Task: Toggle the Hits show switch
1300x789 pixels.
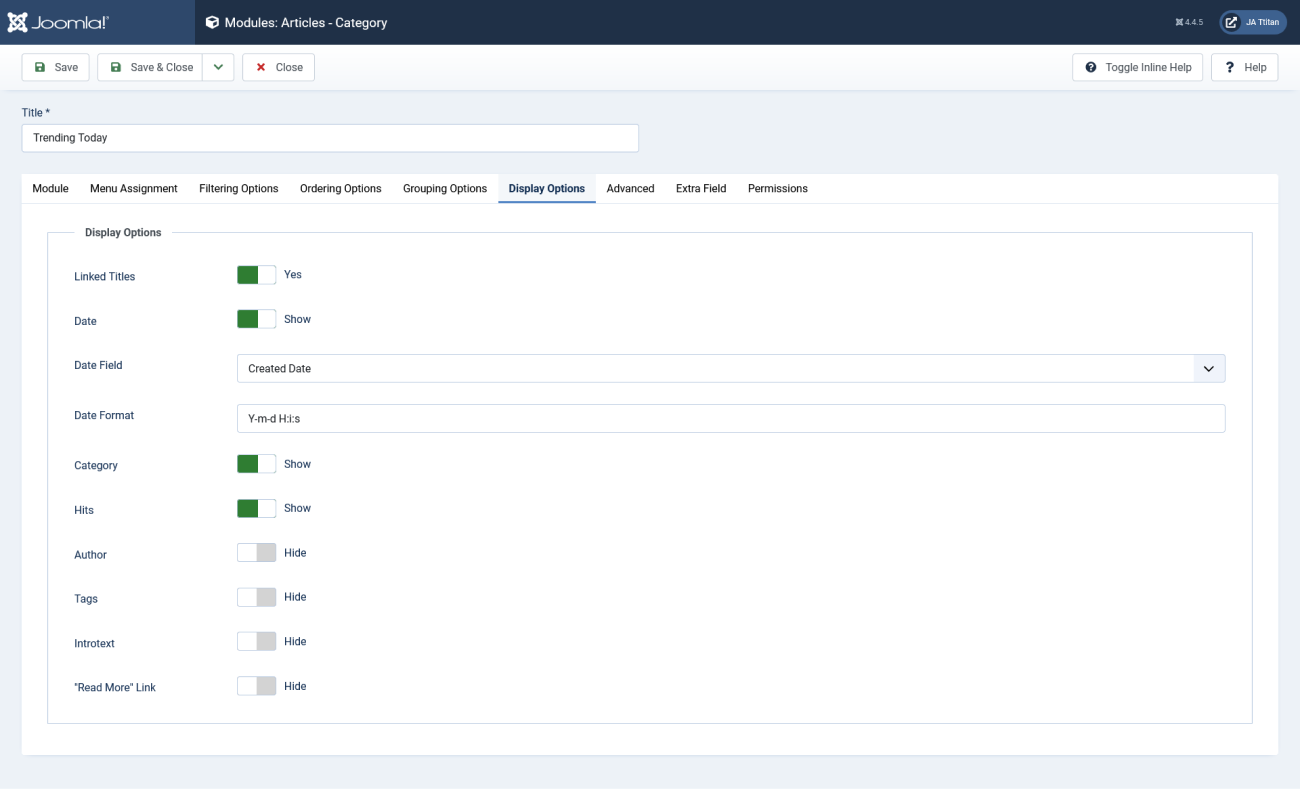Action: (256, 508)
